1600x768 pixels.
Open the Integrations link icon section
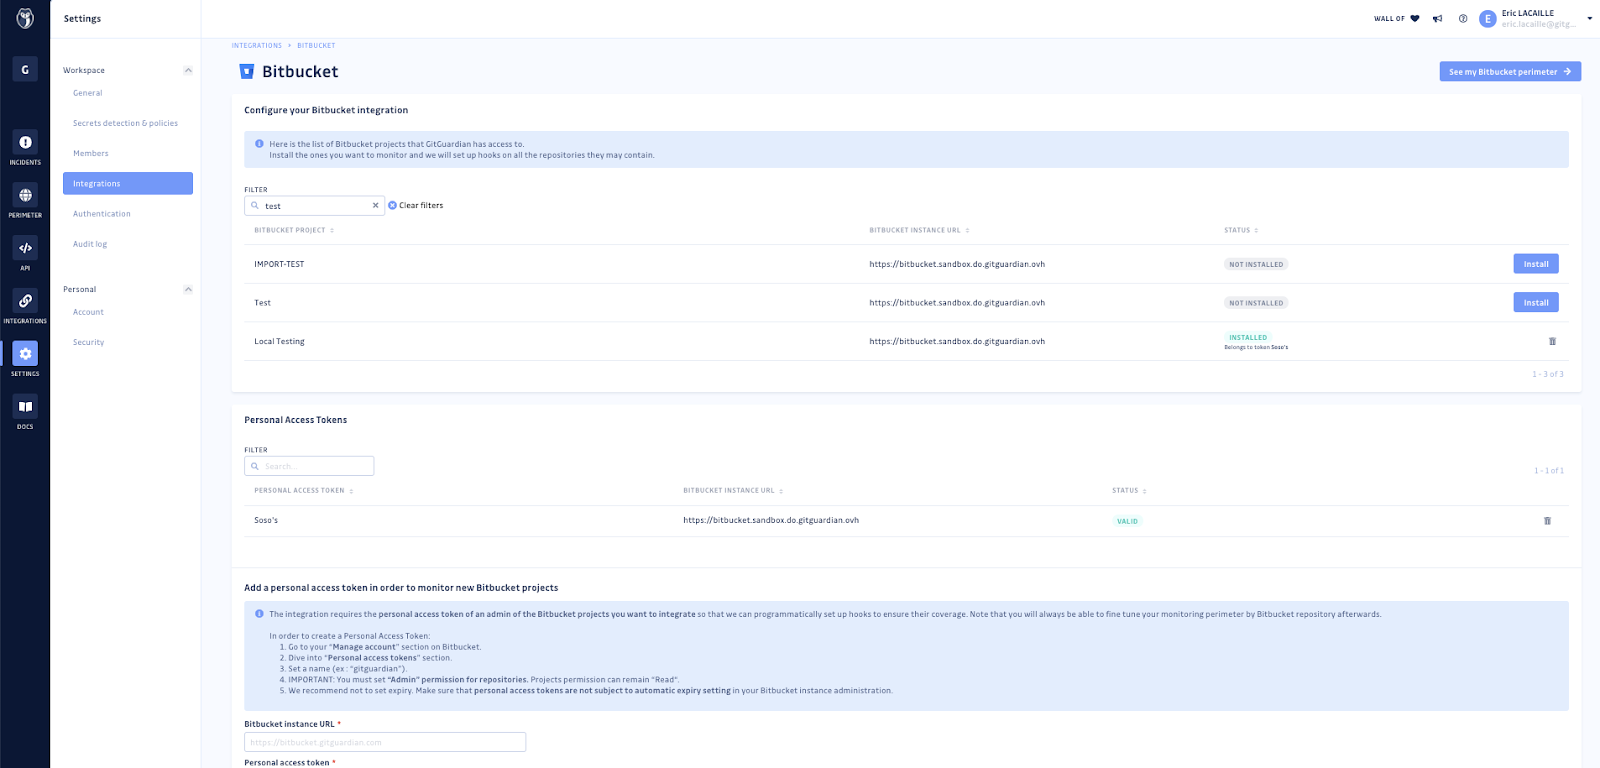(25, 306)
